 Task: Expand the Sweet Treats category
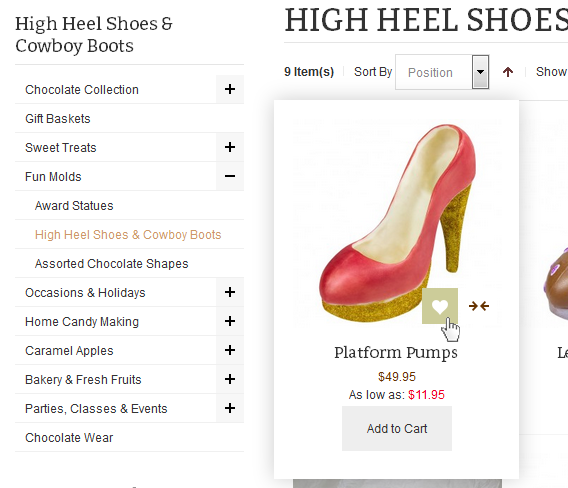point(230,147)
